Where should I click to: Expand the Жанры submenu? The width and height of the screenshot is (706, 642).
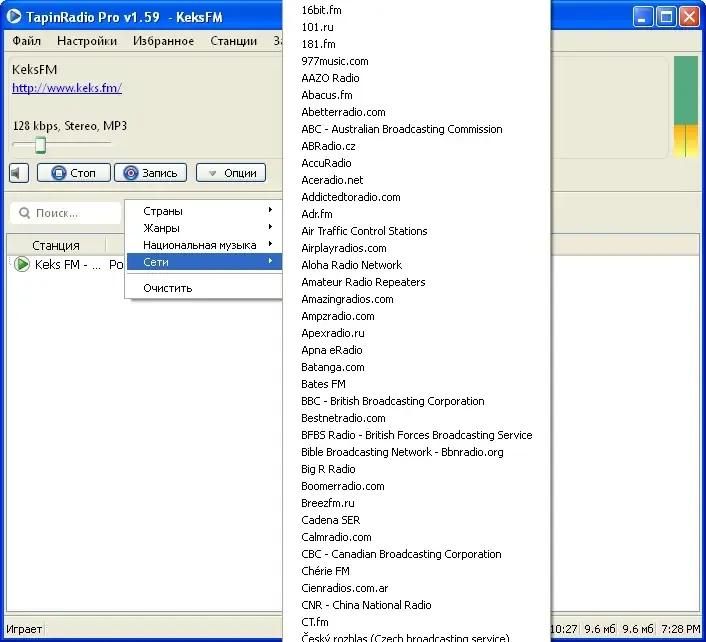click(x=204, y=228)
